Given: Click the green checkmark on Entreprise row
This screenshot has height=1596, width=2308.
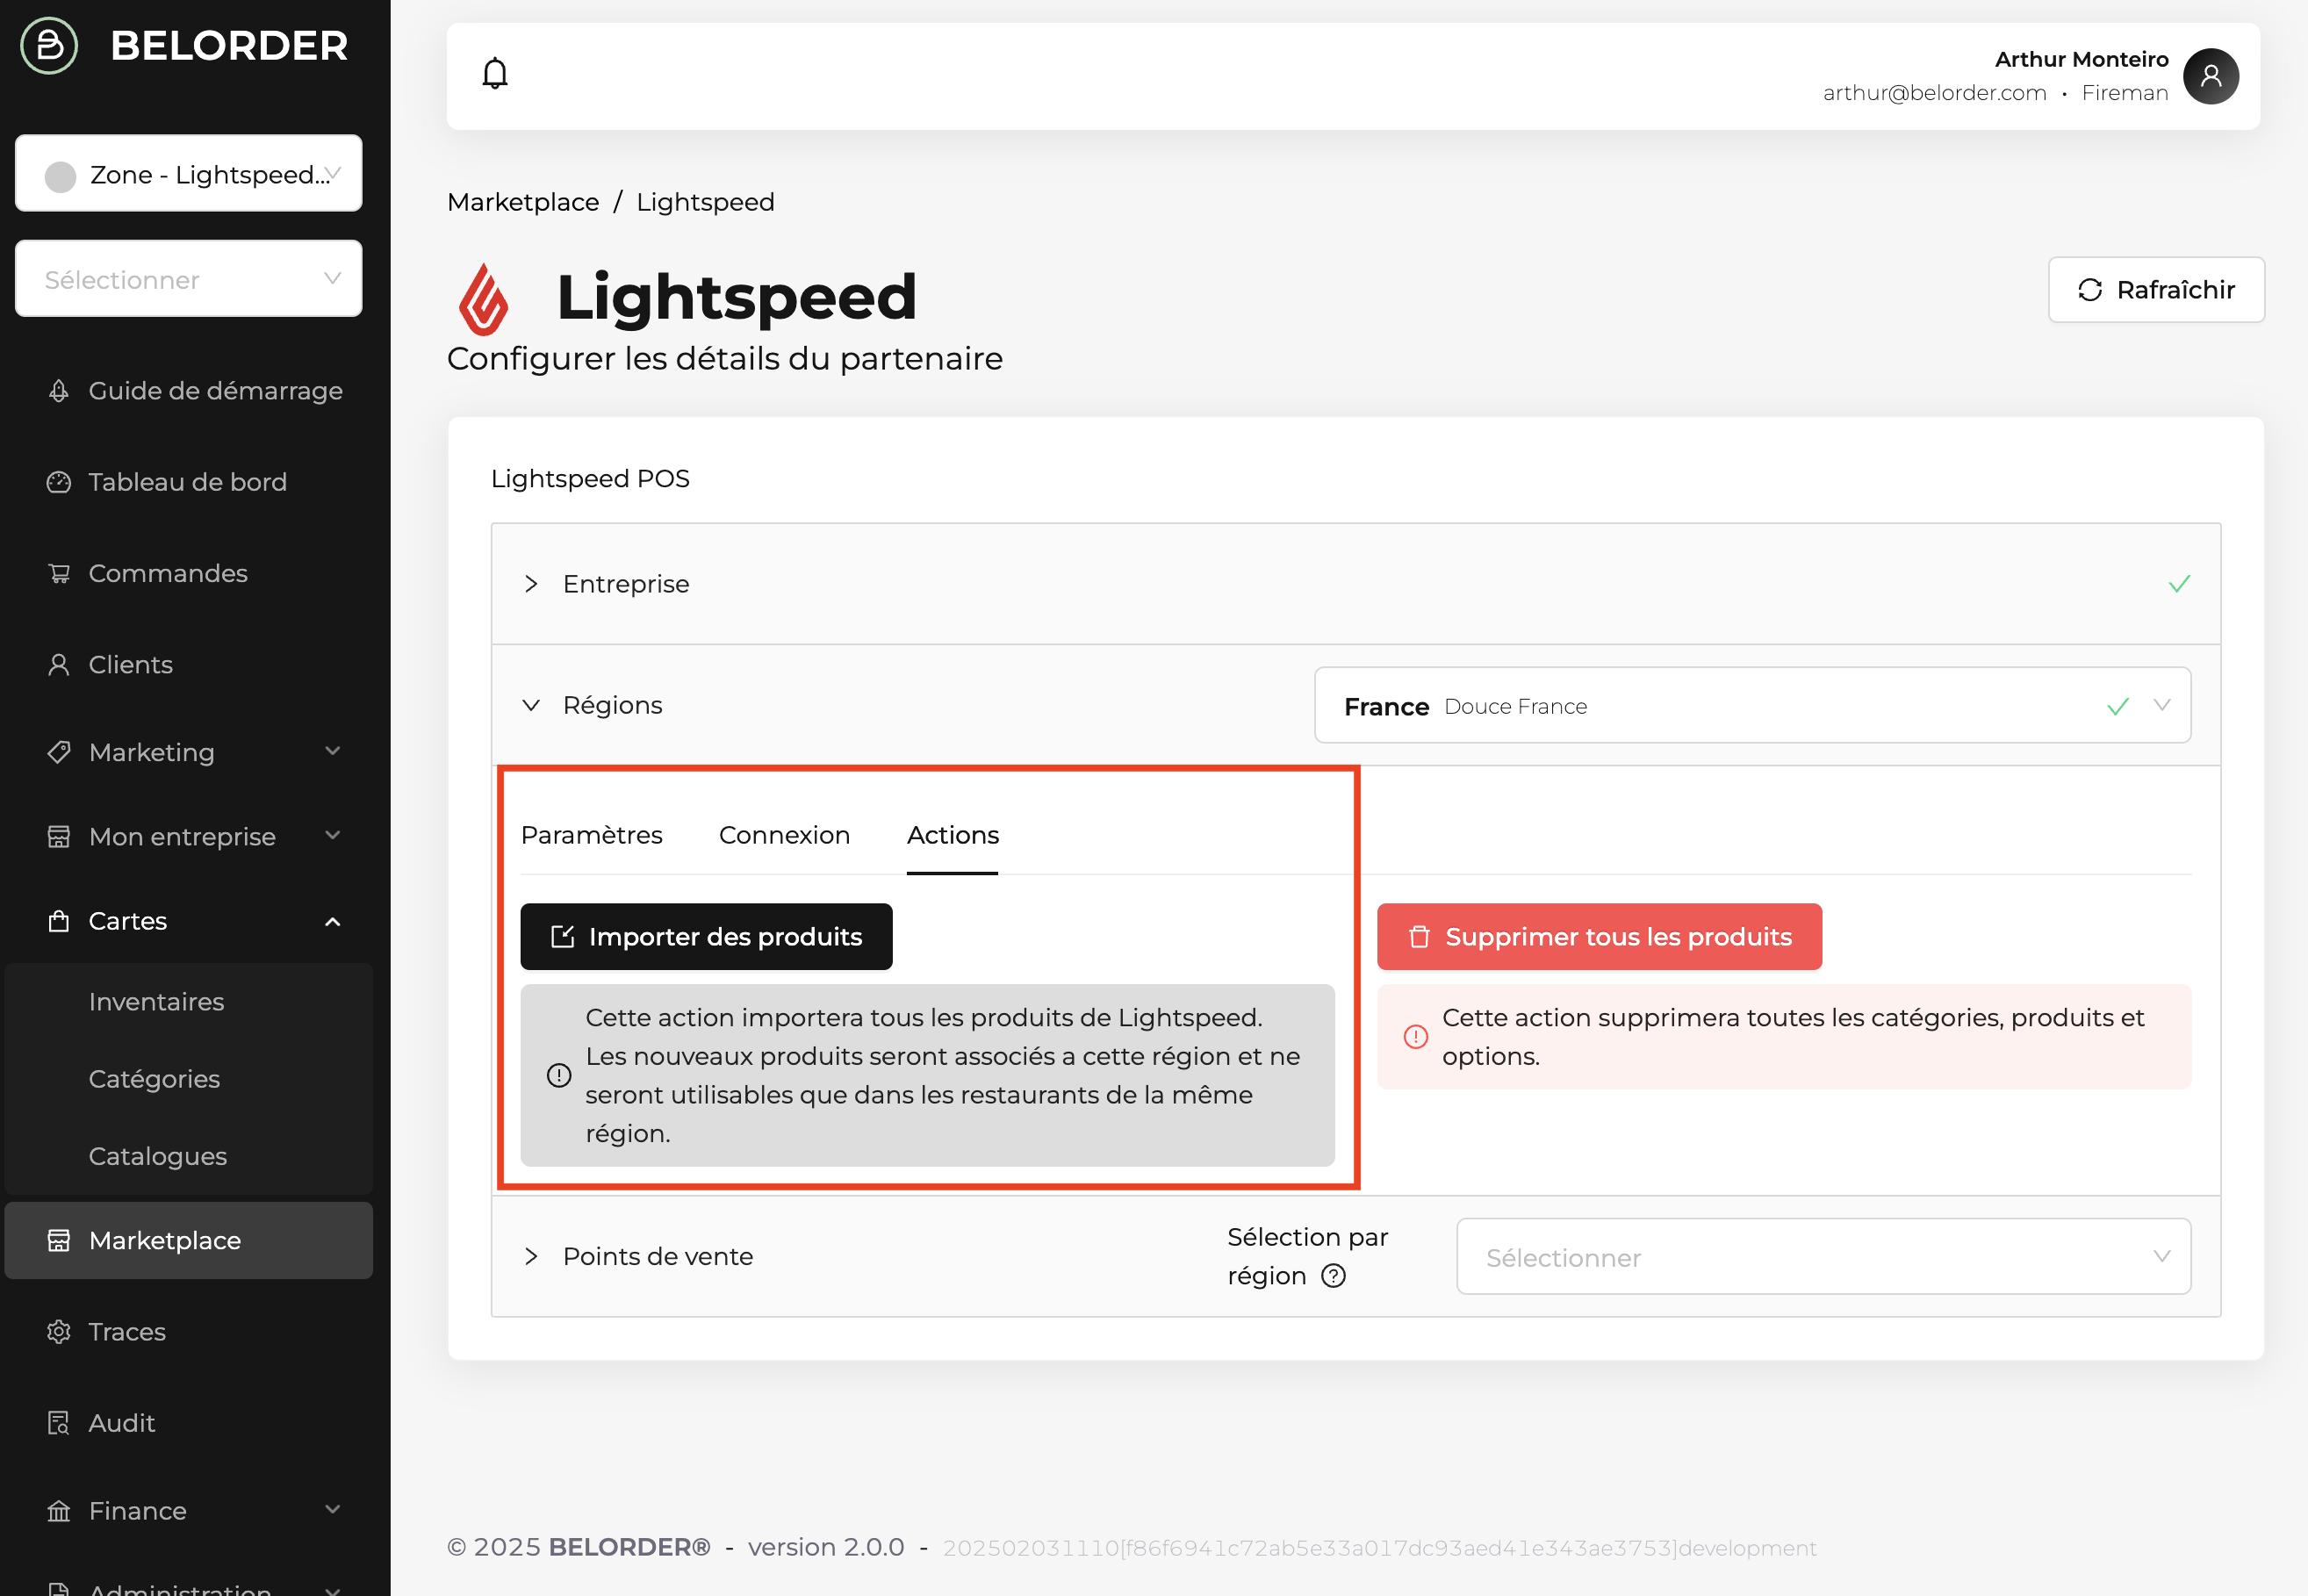Looking at the screenshot, I should coord(2179,584).
